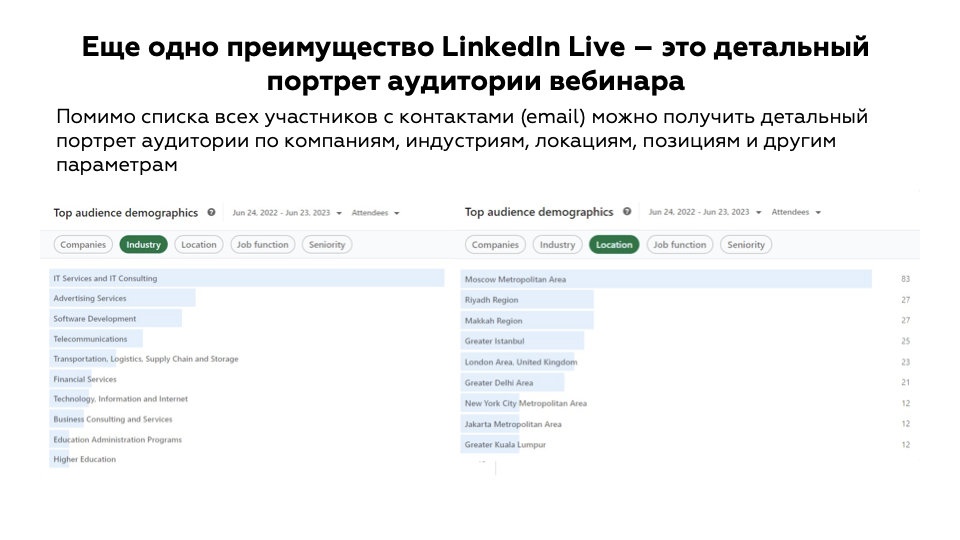Click Business Consulting and Services row

[113, 419]
